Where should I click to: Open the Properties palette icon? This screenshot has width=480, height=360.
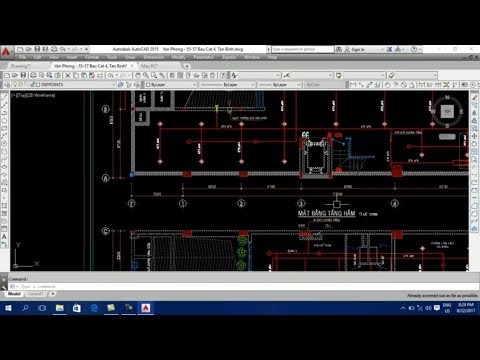coord(172,75)
